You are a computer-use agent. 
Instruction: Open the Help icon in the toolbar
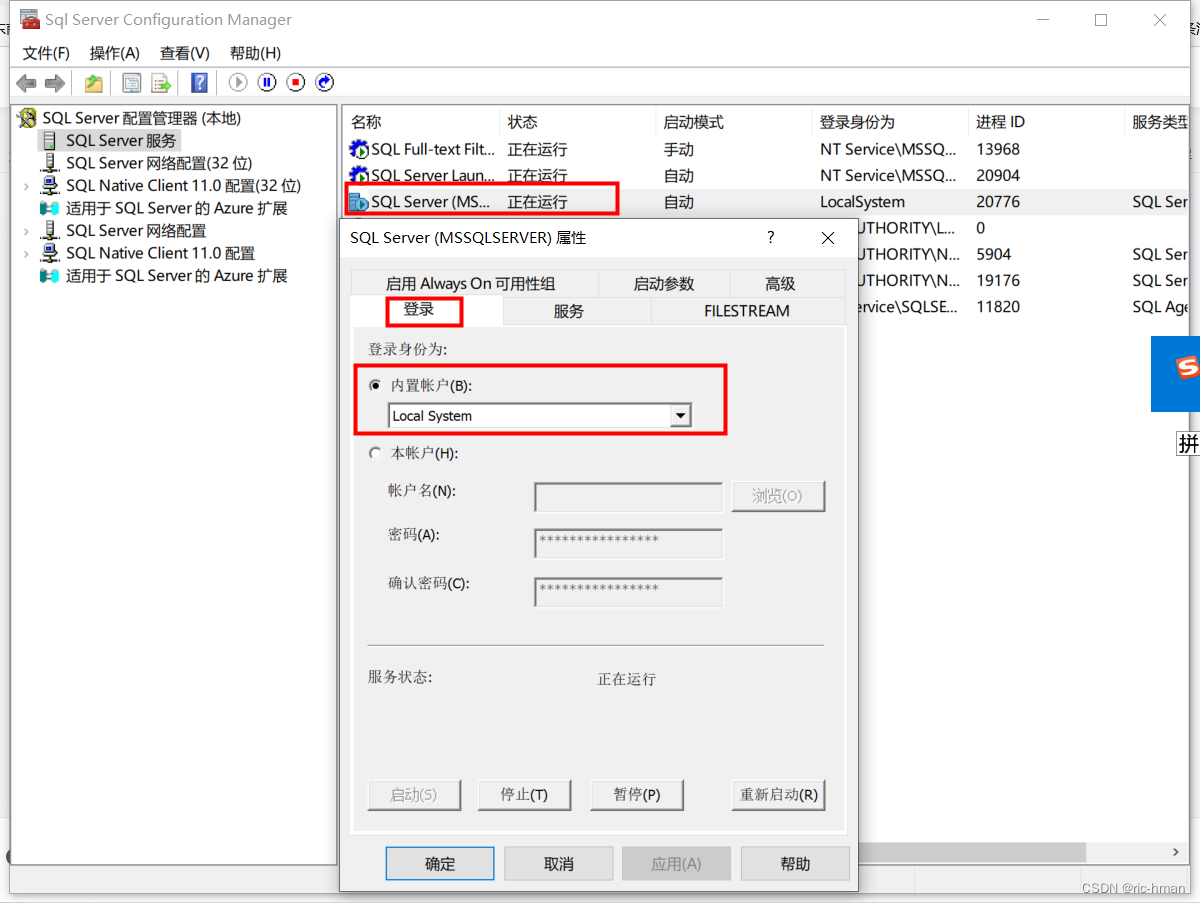point(199,83)
